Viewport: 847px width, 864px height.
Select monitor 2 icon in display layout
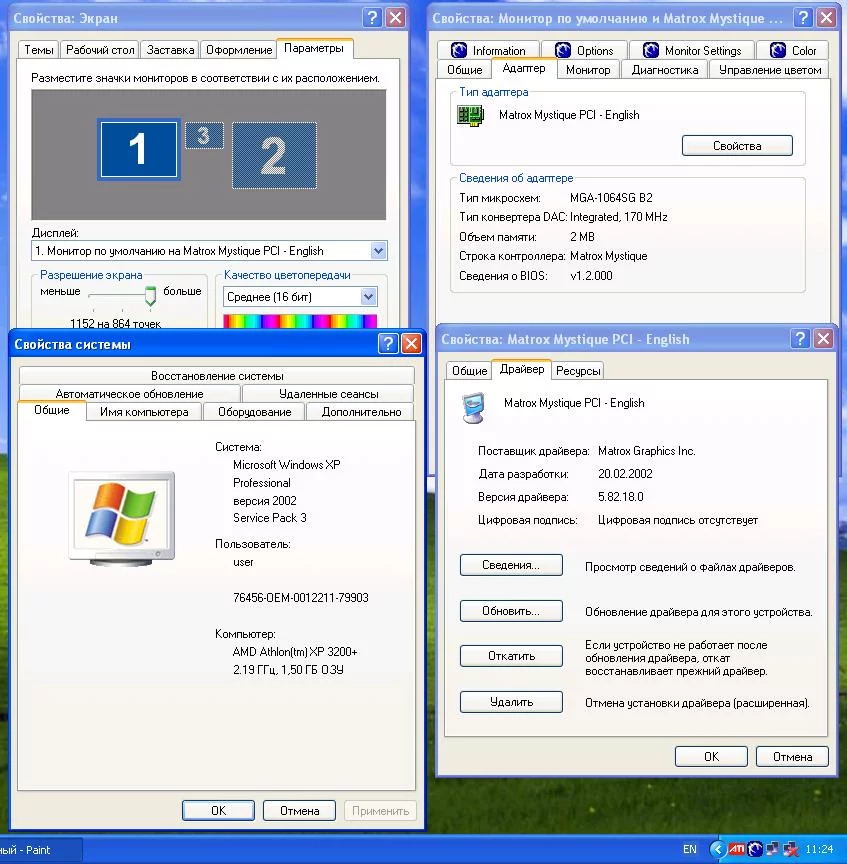274,155
